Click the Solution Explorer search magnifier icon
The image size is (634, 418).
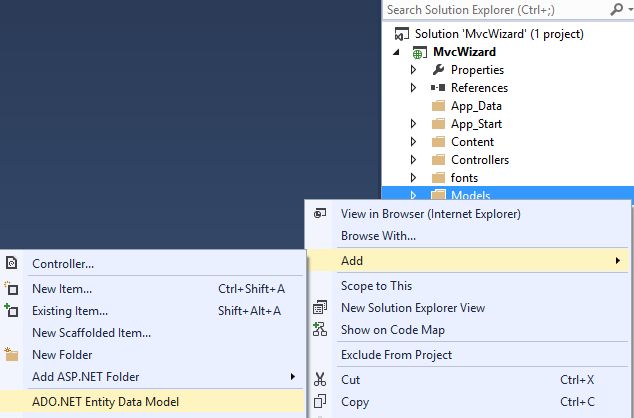pyautogui.click(x=616, y=9)
